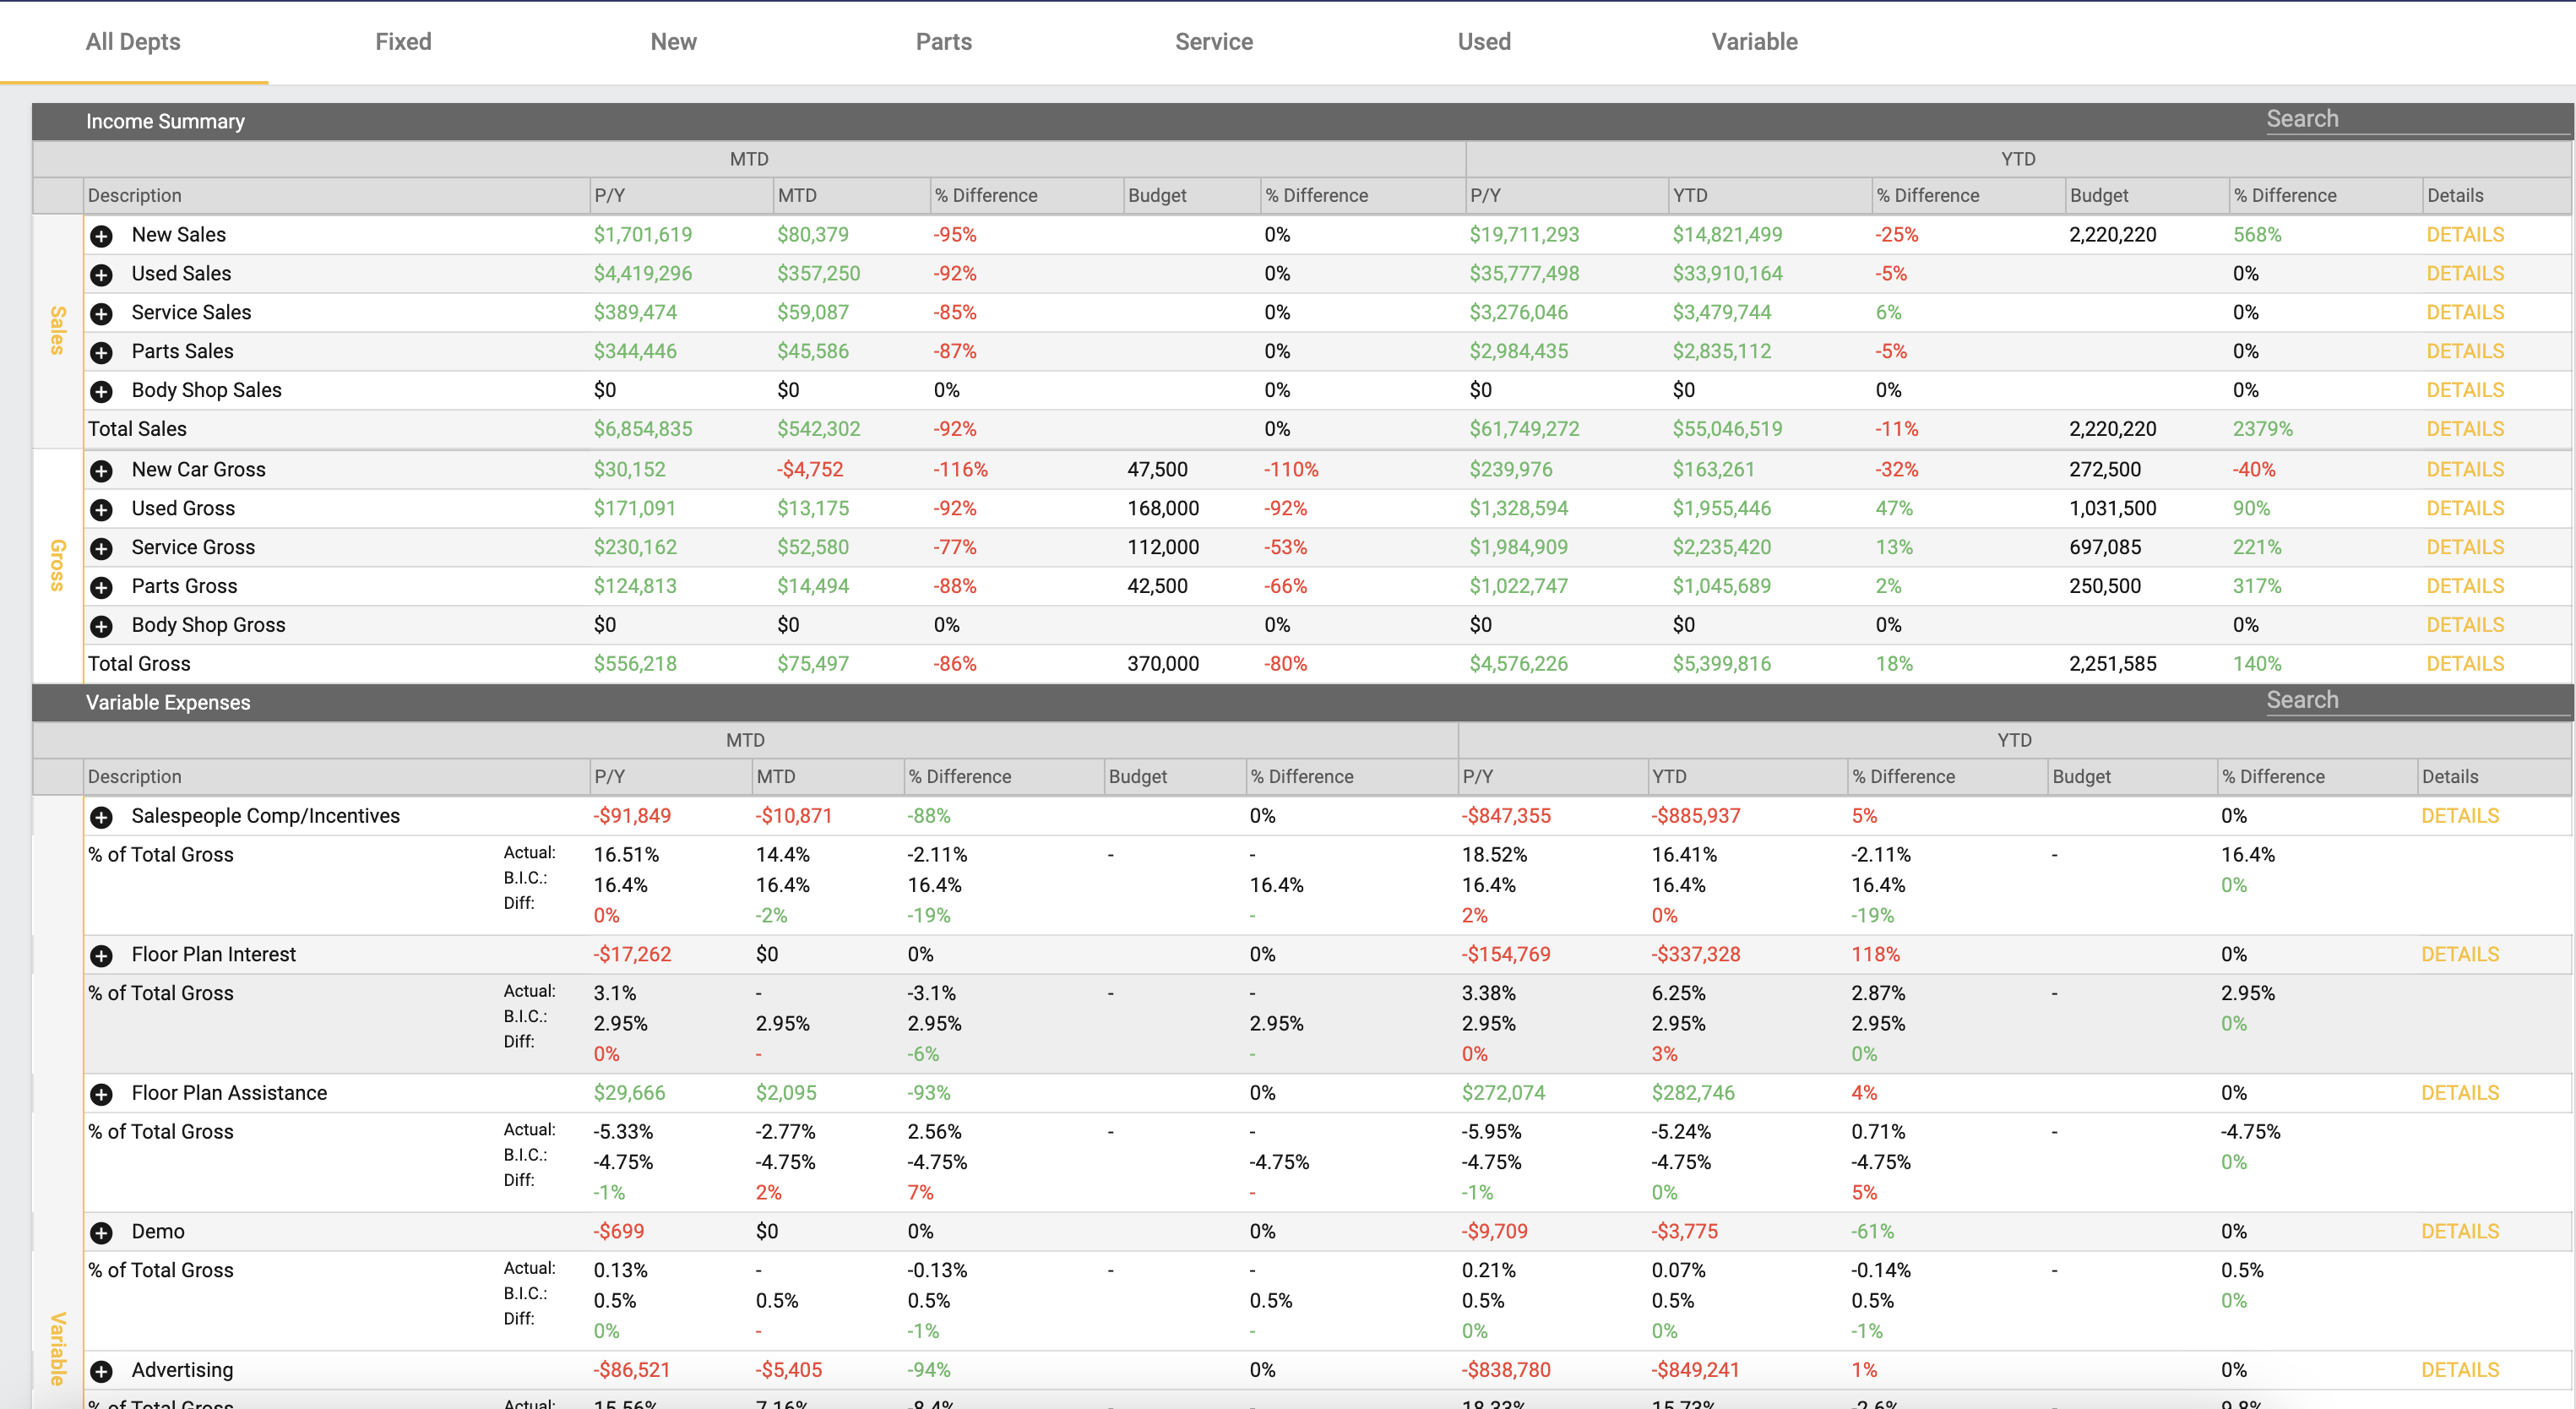Click the Variable Expenses search field
Screen dimensions: 2576x1409
(2417, 700)
